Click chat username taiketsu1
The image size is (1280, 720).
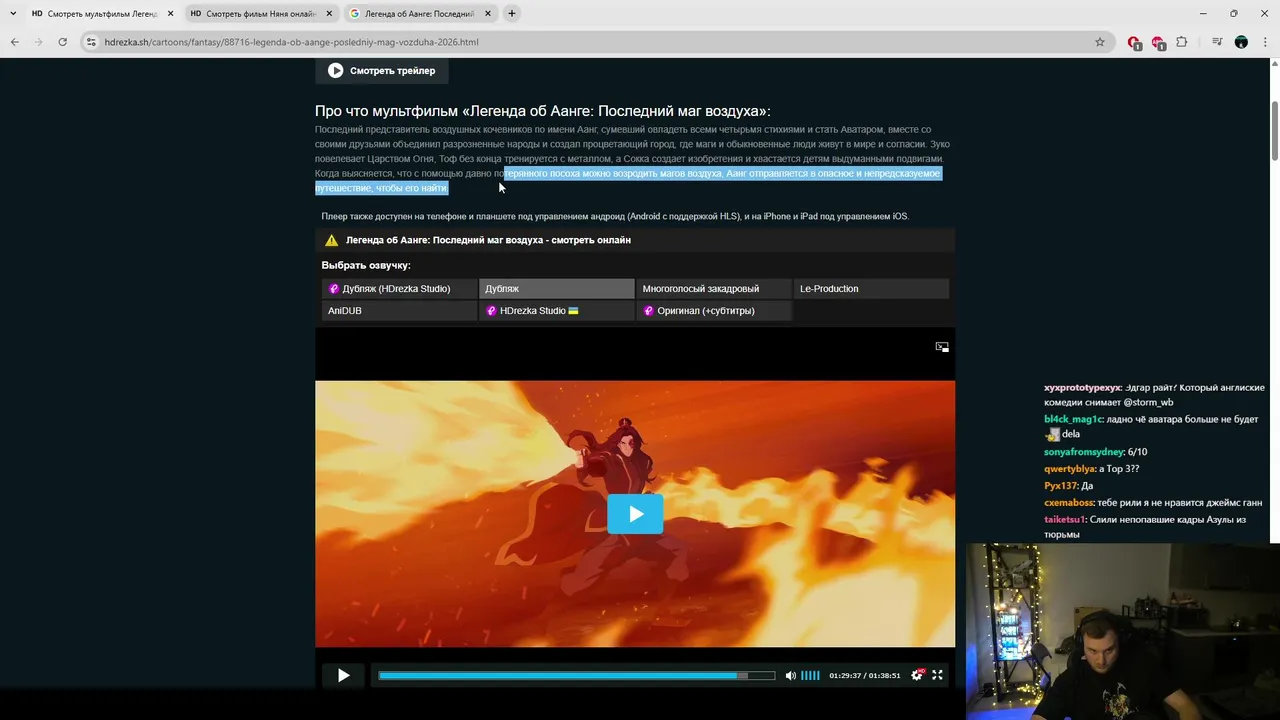(x=1065, y=520)
